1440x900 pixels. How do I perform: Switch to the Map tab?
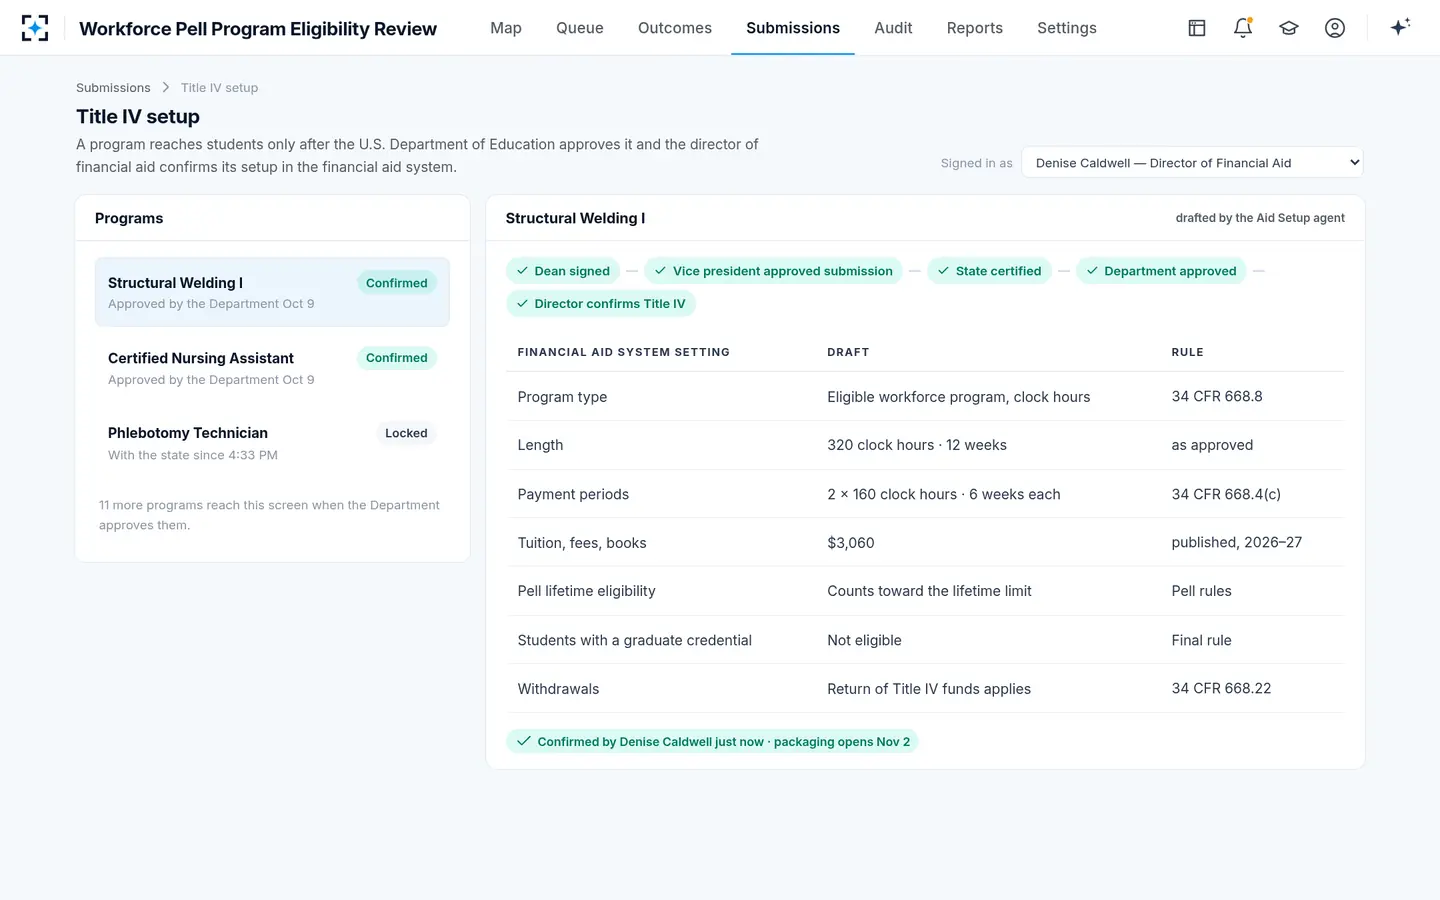tap(506, 28)
